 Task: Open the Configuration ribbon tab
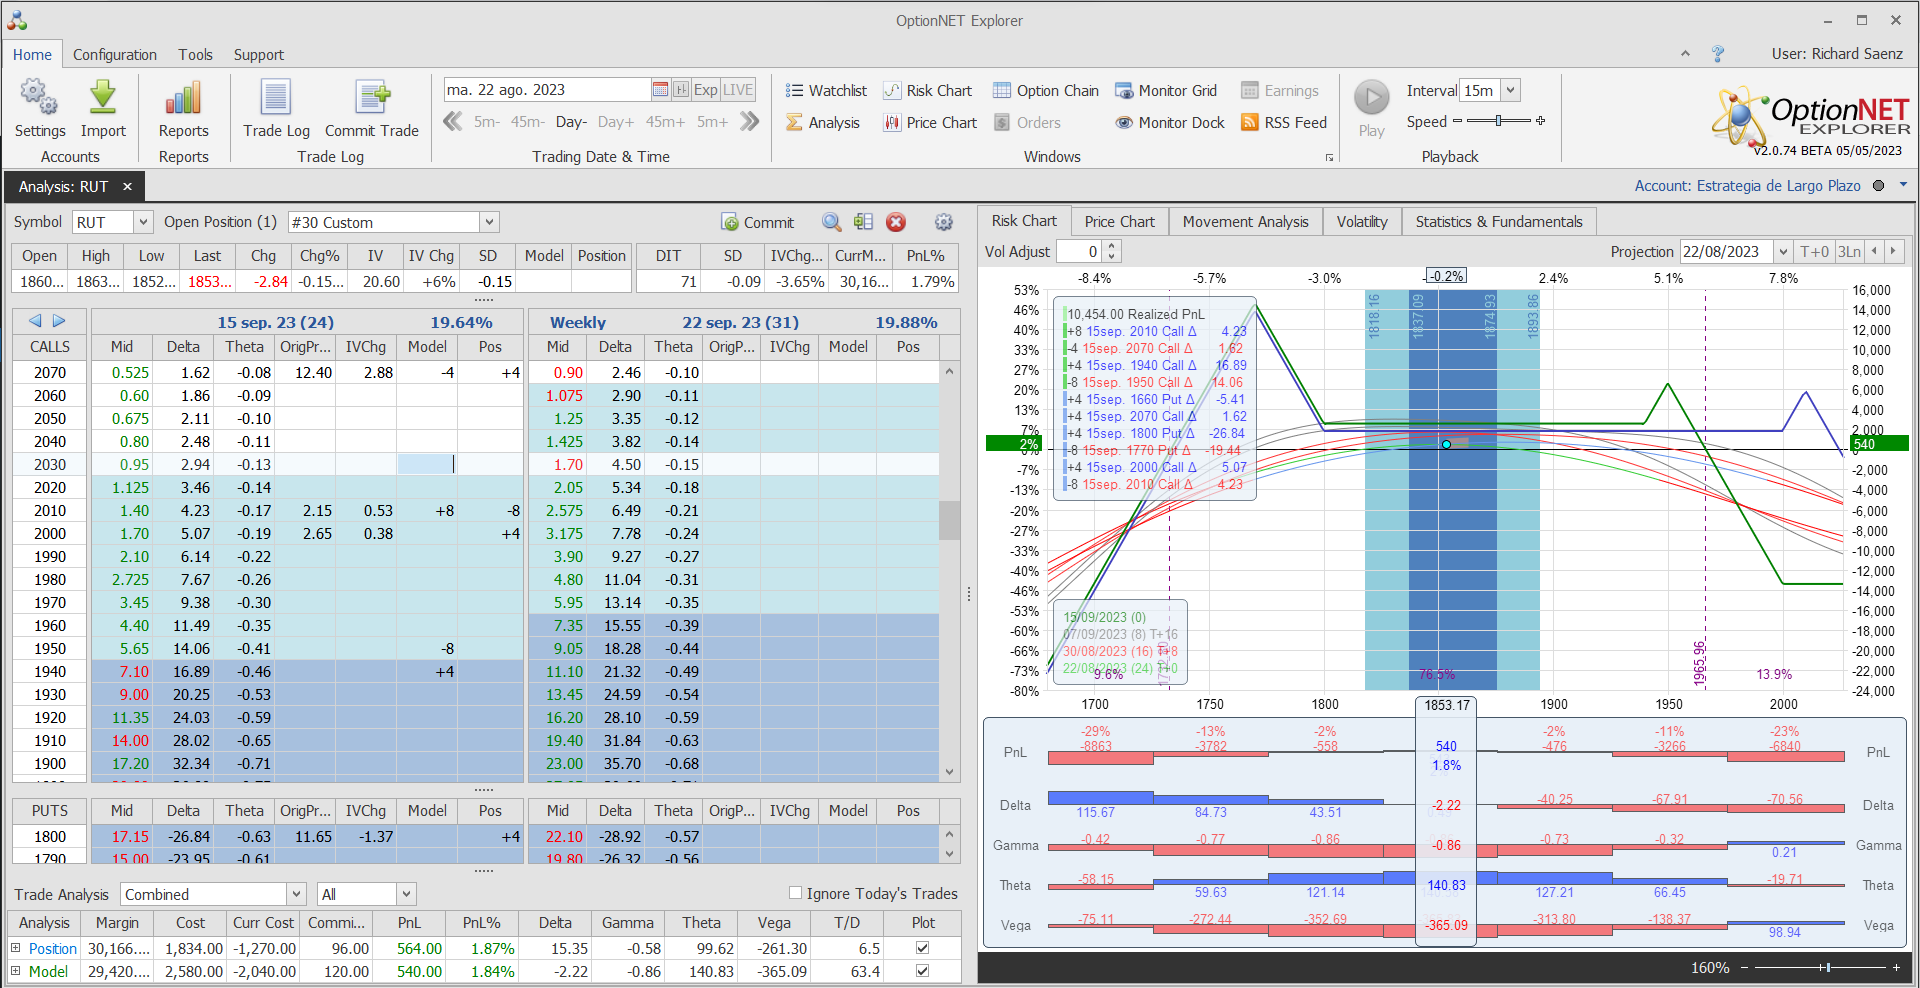click(x=114, y=55)
